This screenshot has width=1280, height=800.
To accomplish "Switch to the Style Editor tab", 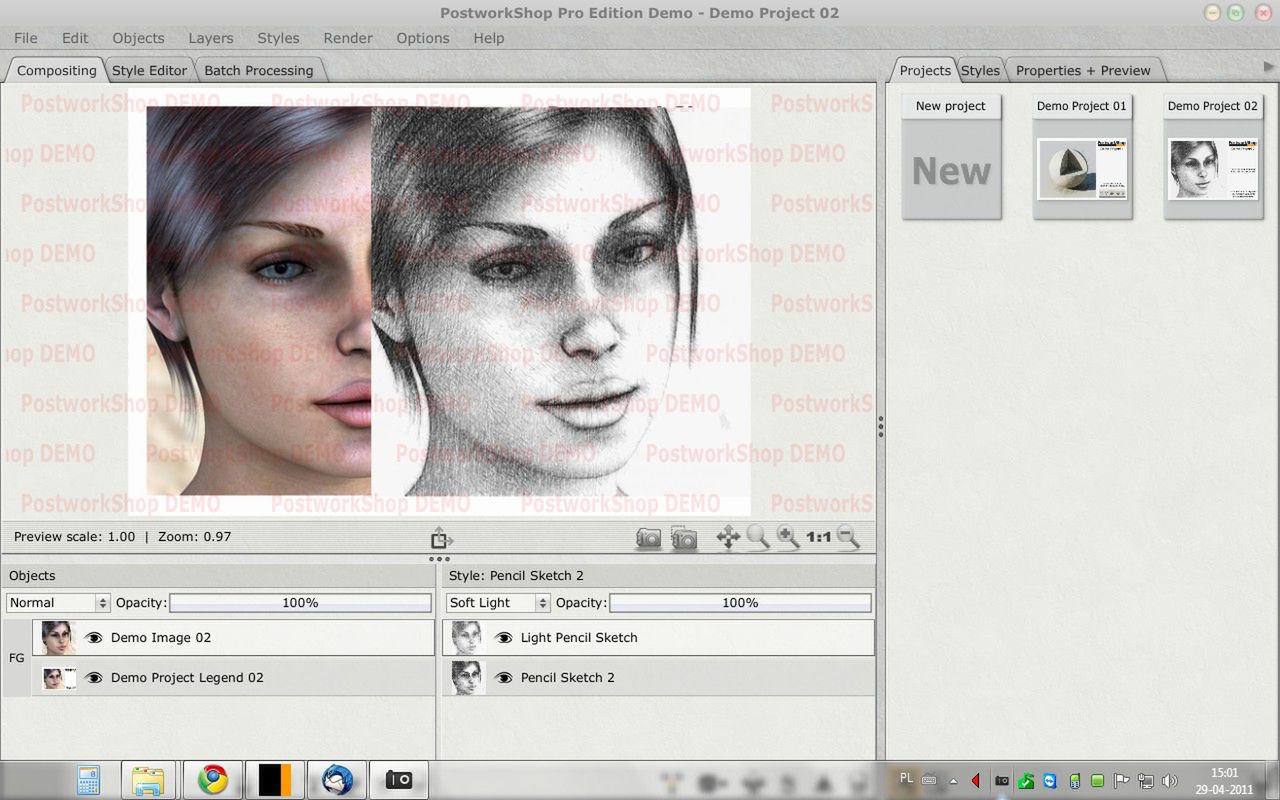I will pyautogui.click(x=149, y=70).
